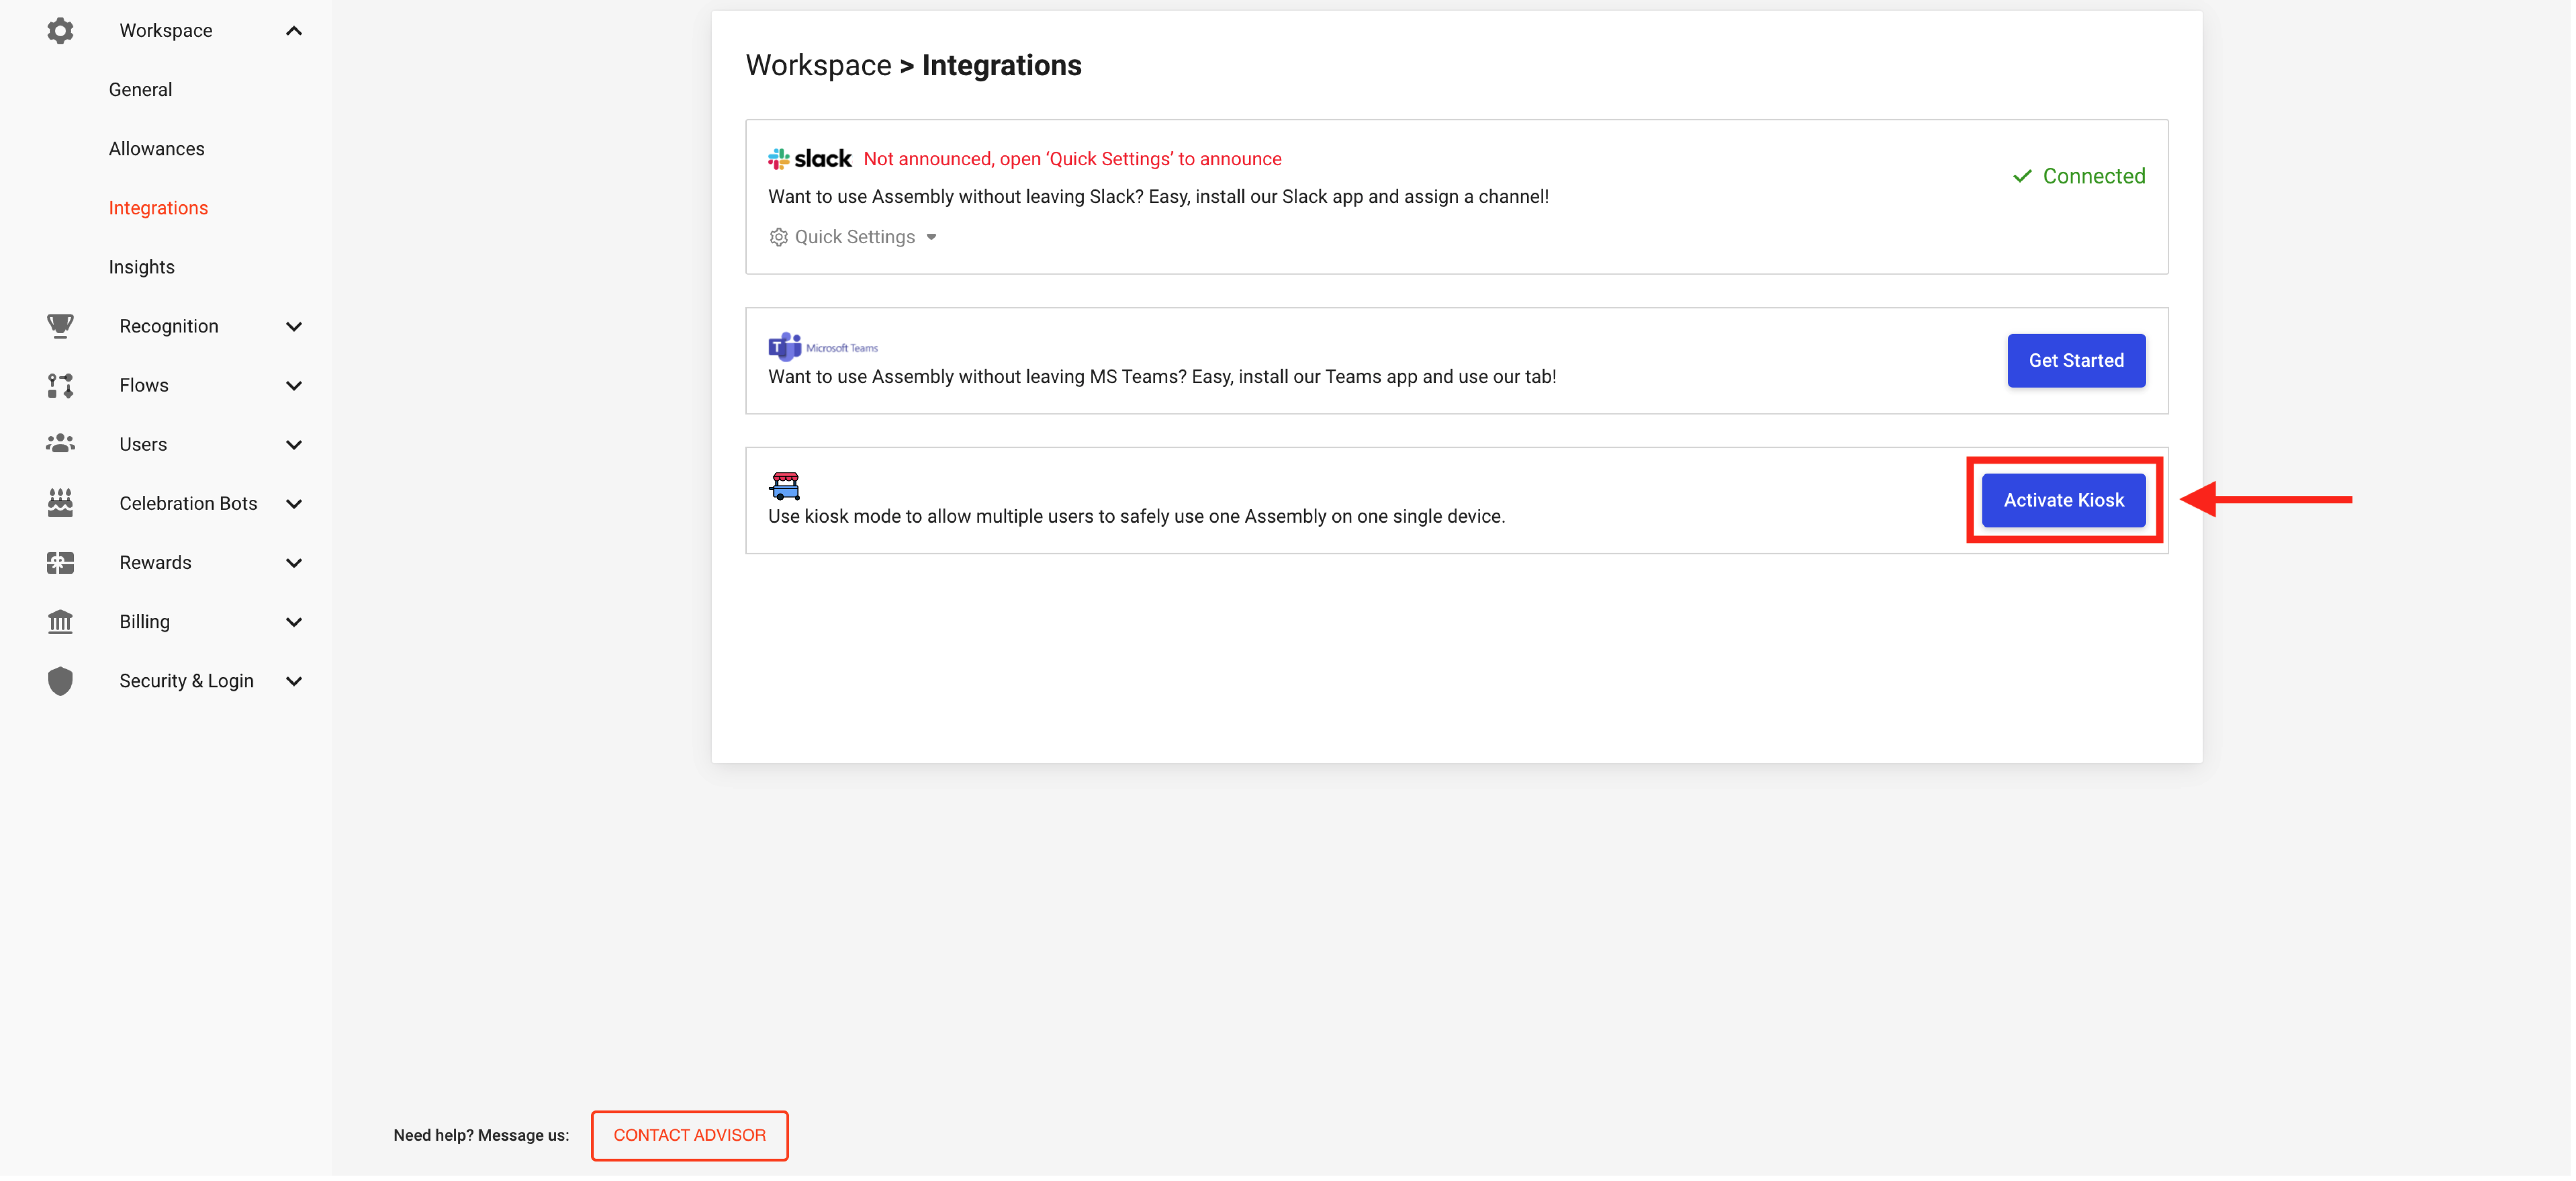Click the Recognition menu label
This screenshot has height=1181, width=2576.
point(168,326)
